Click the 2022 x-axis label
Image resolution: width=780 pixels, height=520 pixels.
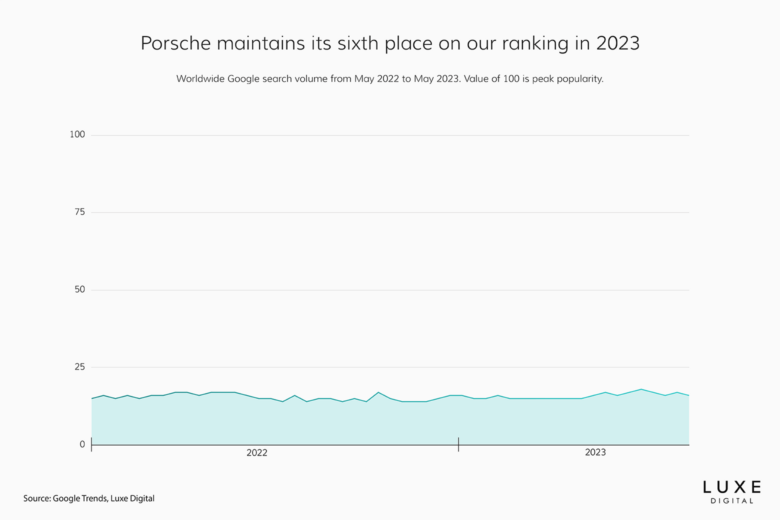click(257, 453)
